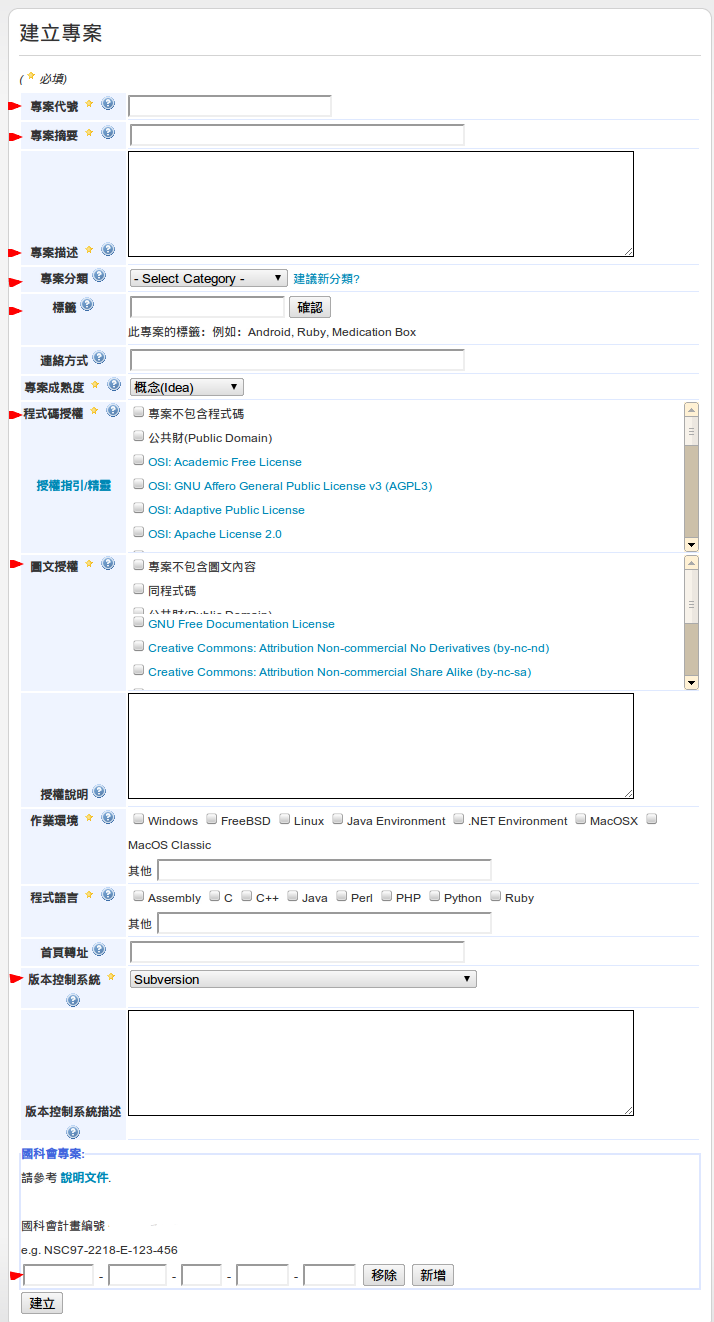Click help icon beside 專案代號

point(108,104)
